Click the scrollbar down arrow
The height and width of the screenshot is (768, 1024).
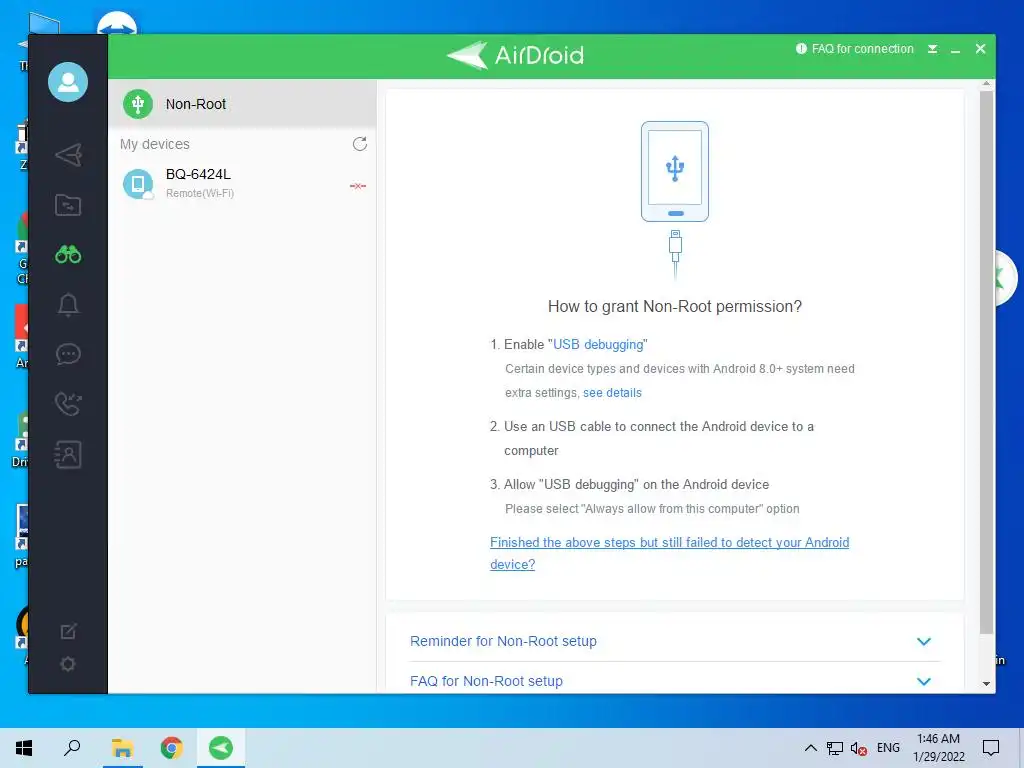click(x=986, y=684)
